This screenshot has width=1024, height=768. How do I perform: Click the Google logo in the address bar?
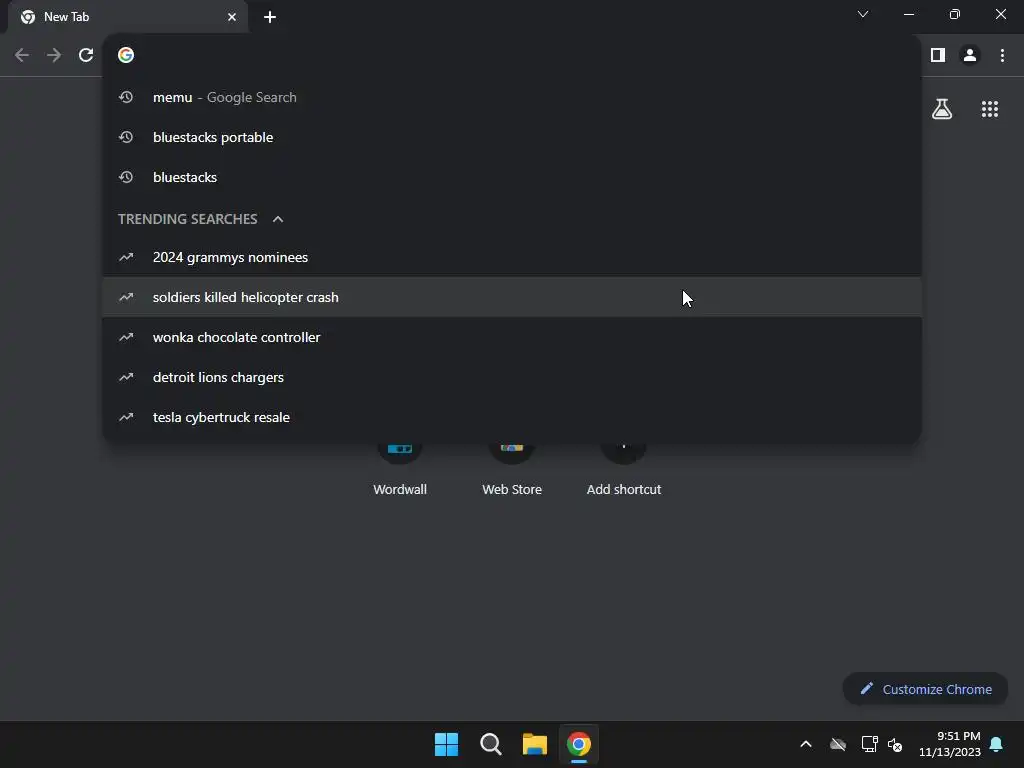click(126, 55)
